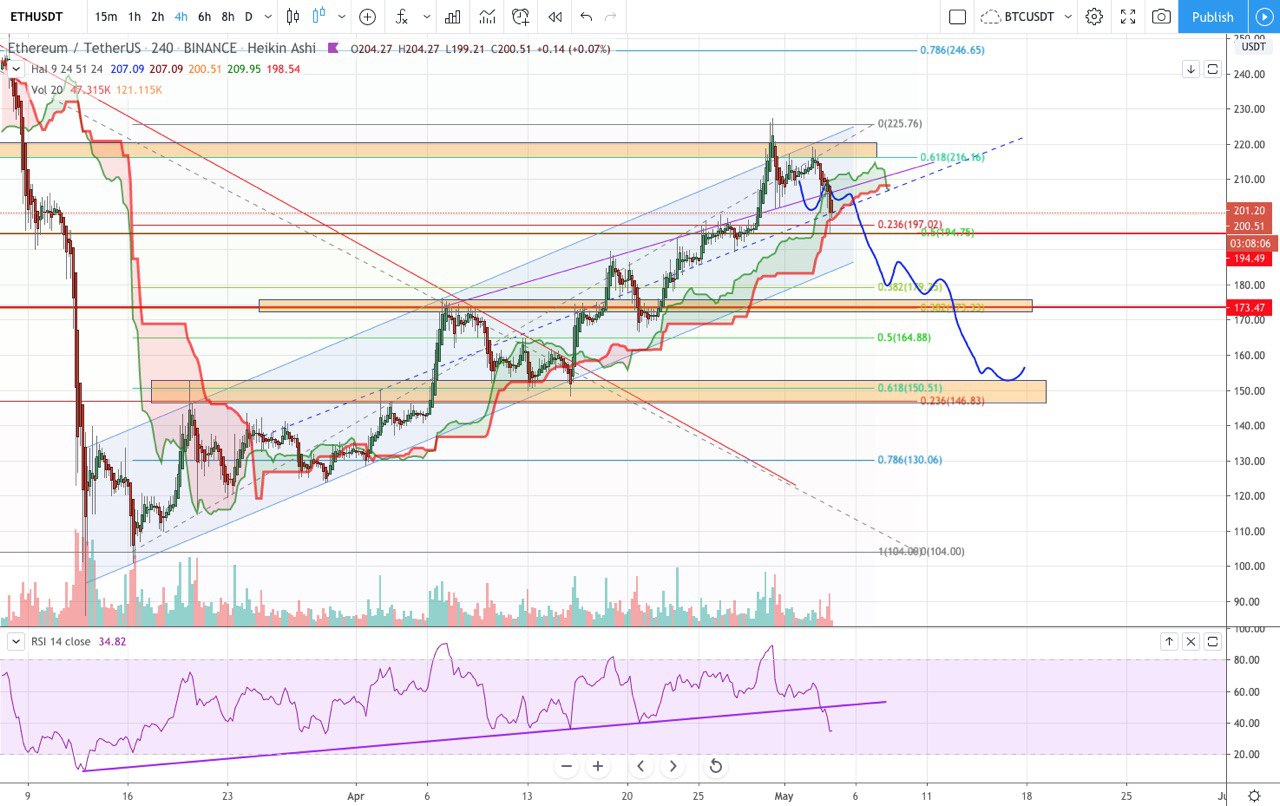
Task: Open the Strategy icon left of alert
Action: [487, 16]
